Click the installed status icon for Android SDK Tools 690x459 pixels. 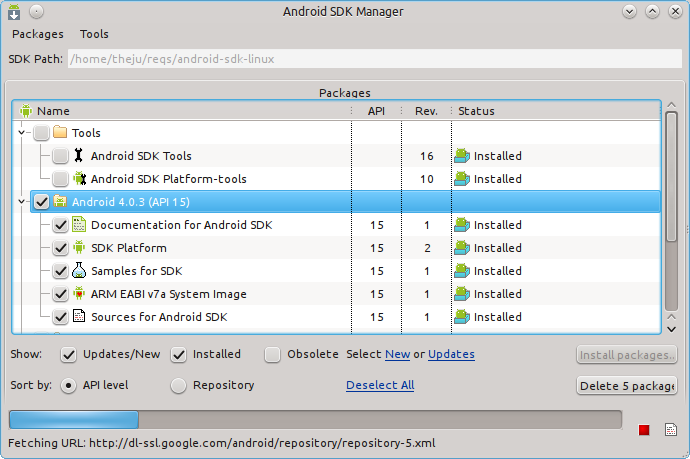click(462, 156)
